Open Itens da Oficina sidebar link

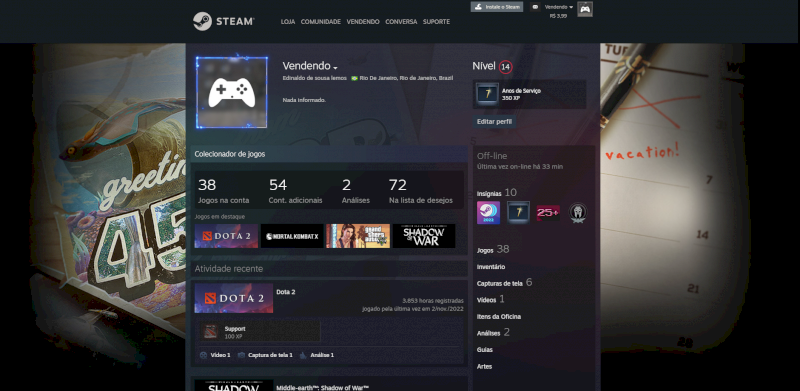(498, 316)
